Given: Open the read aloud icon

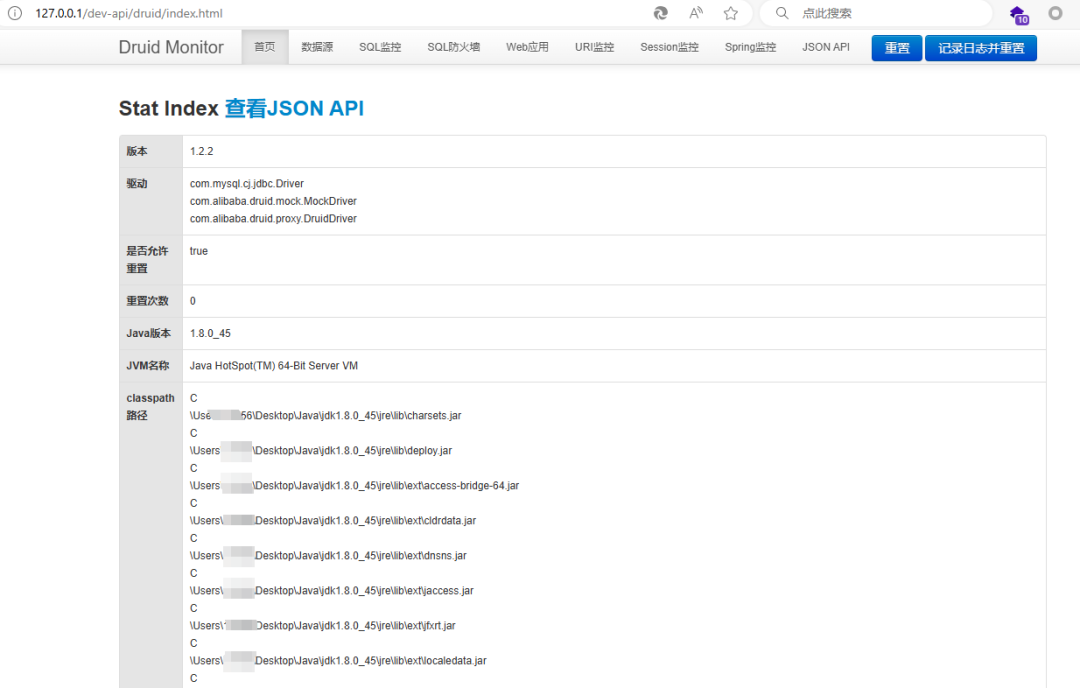Looking at the screenshot, I should click(696, 13).
